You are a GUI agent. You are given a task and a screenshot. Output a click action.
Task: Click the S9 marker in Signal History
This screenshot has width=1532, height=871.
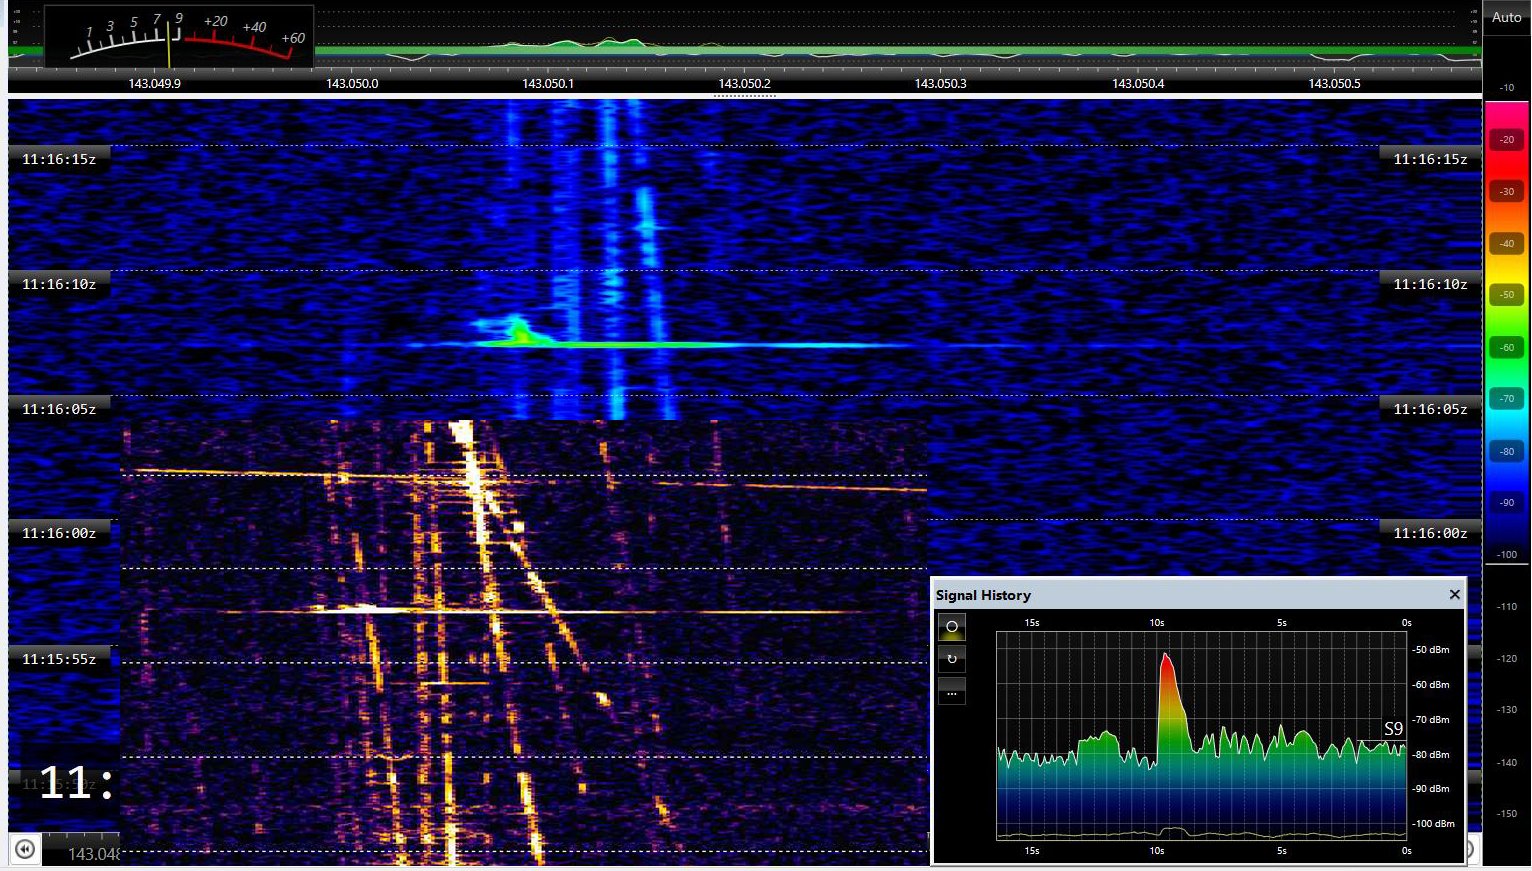[1393, 729]
